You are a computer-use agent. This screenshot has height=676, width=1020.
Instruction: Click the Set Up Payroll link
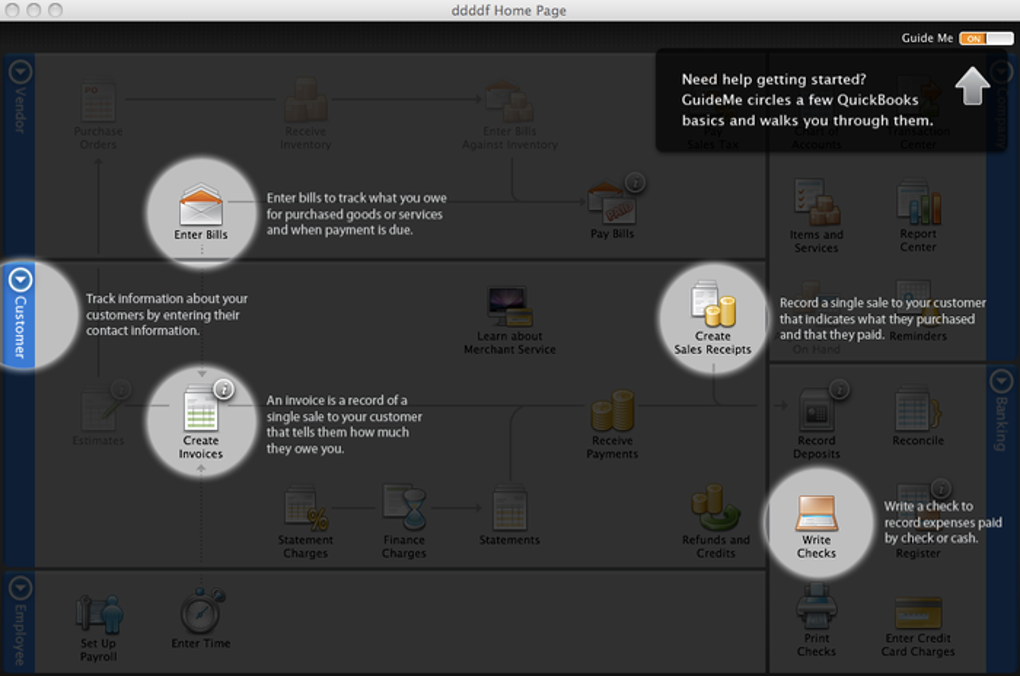(98, 649)
